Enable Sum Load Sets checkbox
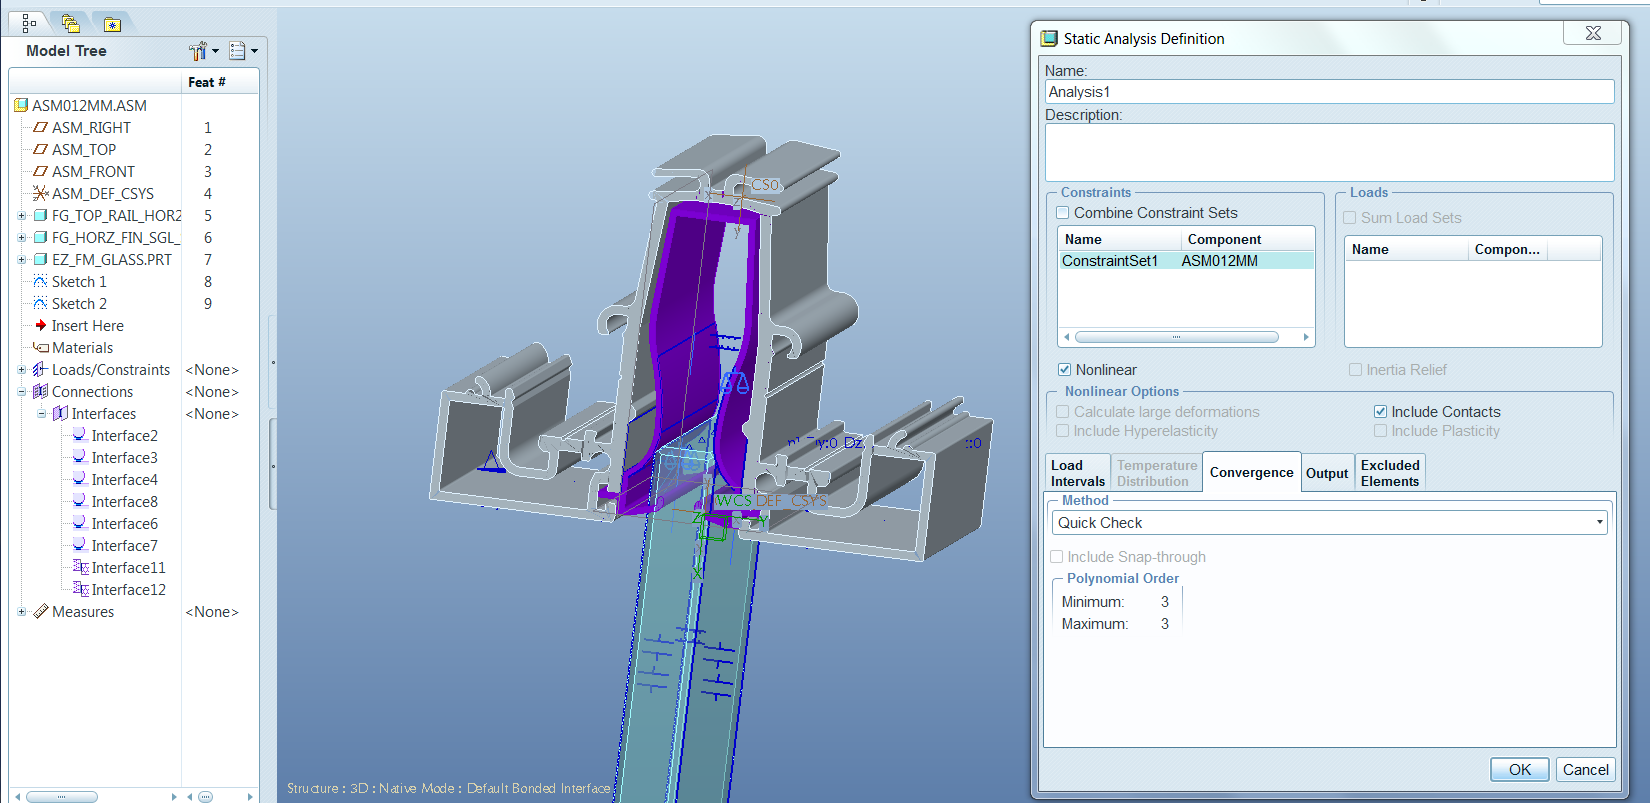The image size is (1650, 803). point(1350,218)
